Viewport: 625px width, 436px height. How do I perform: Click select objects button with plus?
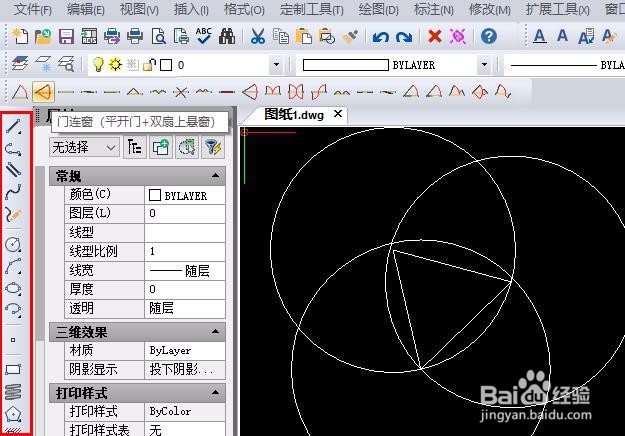click(160, 147)
